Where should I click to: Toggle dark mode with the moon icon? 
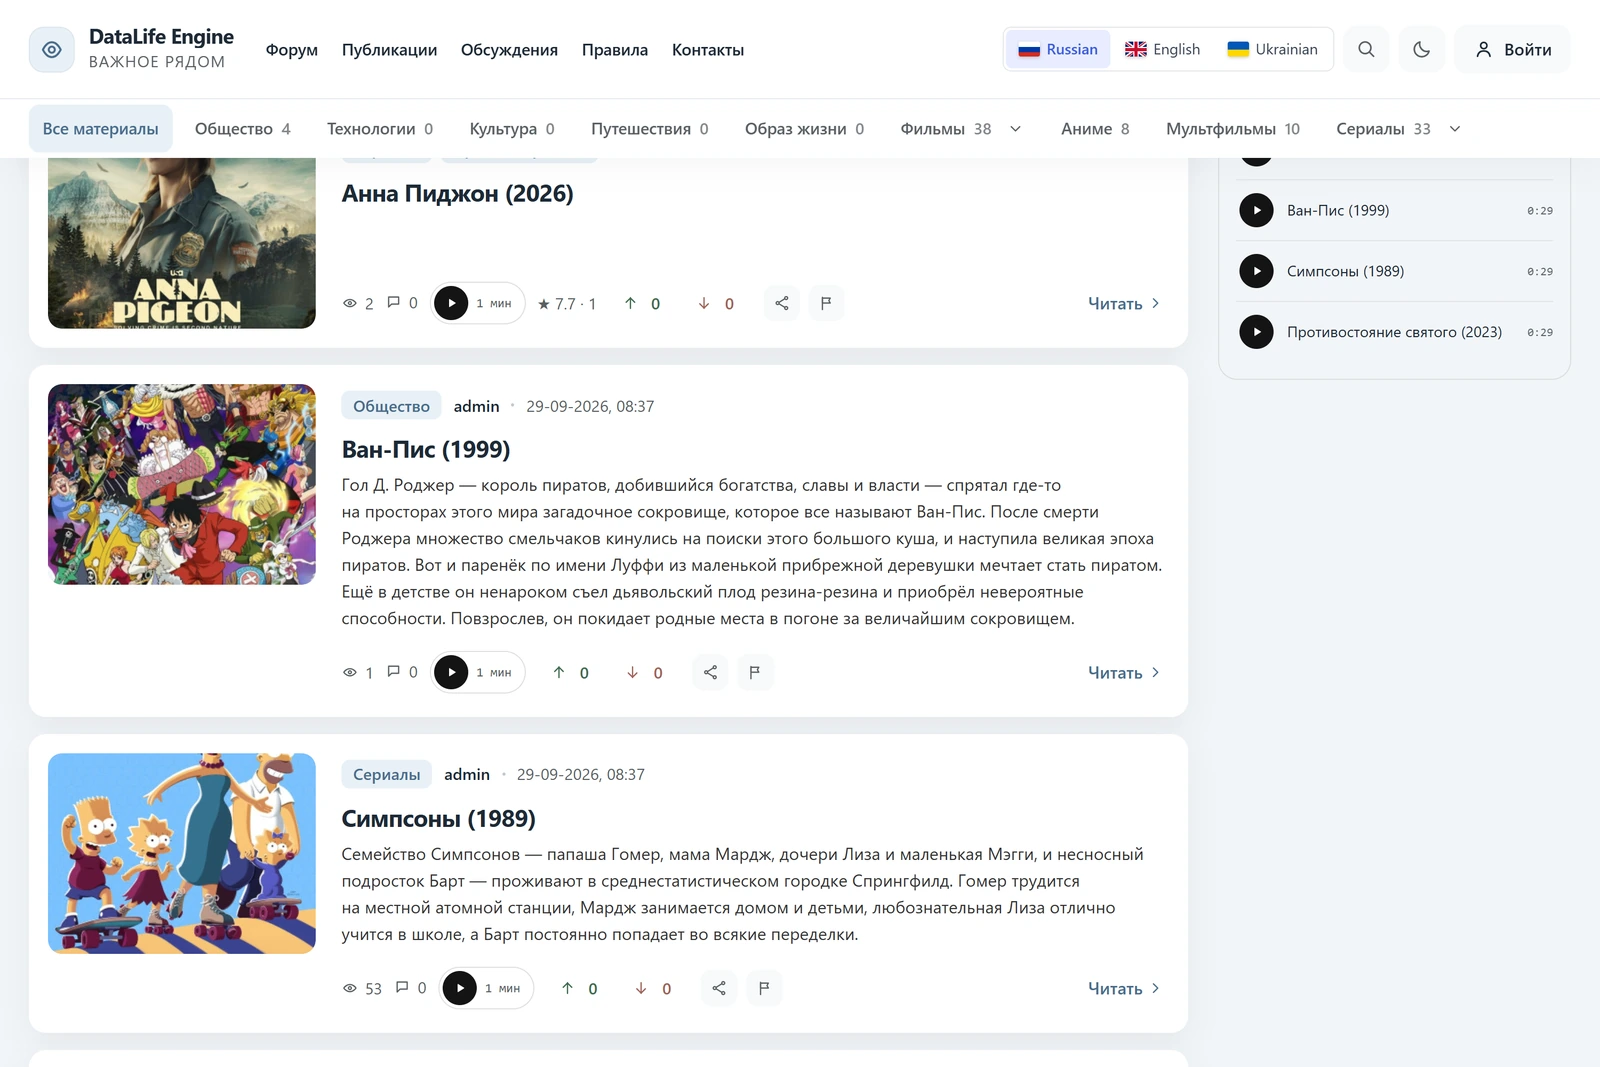(x=1421, y=50)
